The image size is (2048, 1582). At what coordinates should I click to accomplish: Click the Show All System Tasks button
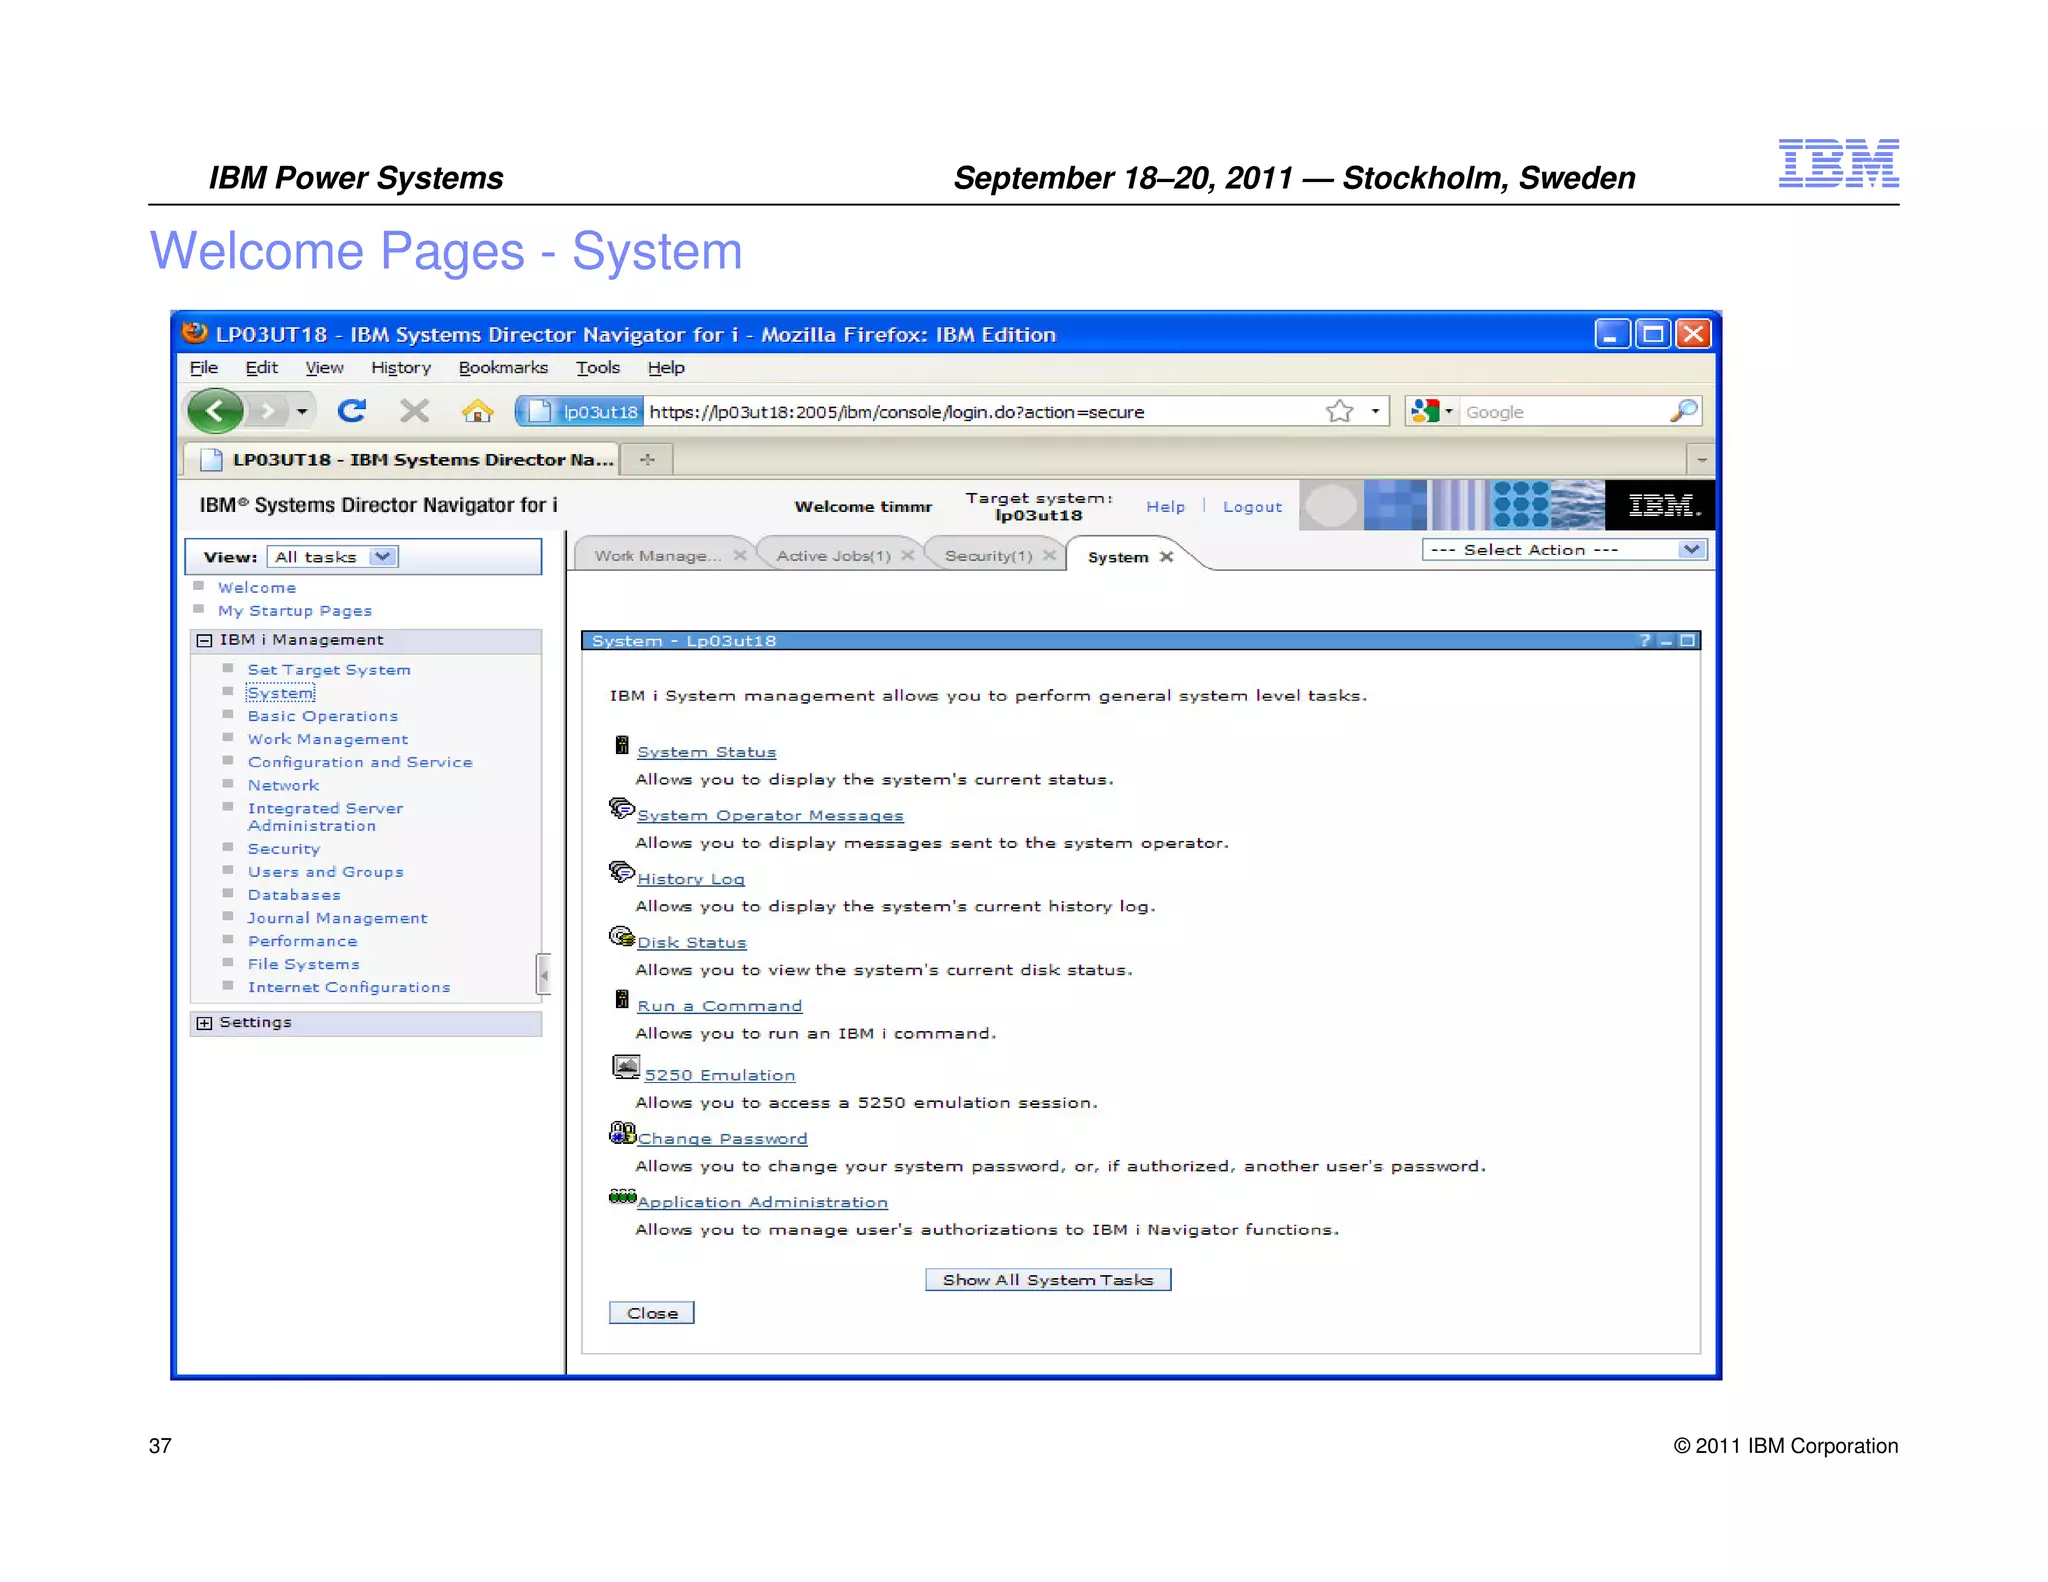click(1048, 1280)
